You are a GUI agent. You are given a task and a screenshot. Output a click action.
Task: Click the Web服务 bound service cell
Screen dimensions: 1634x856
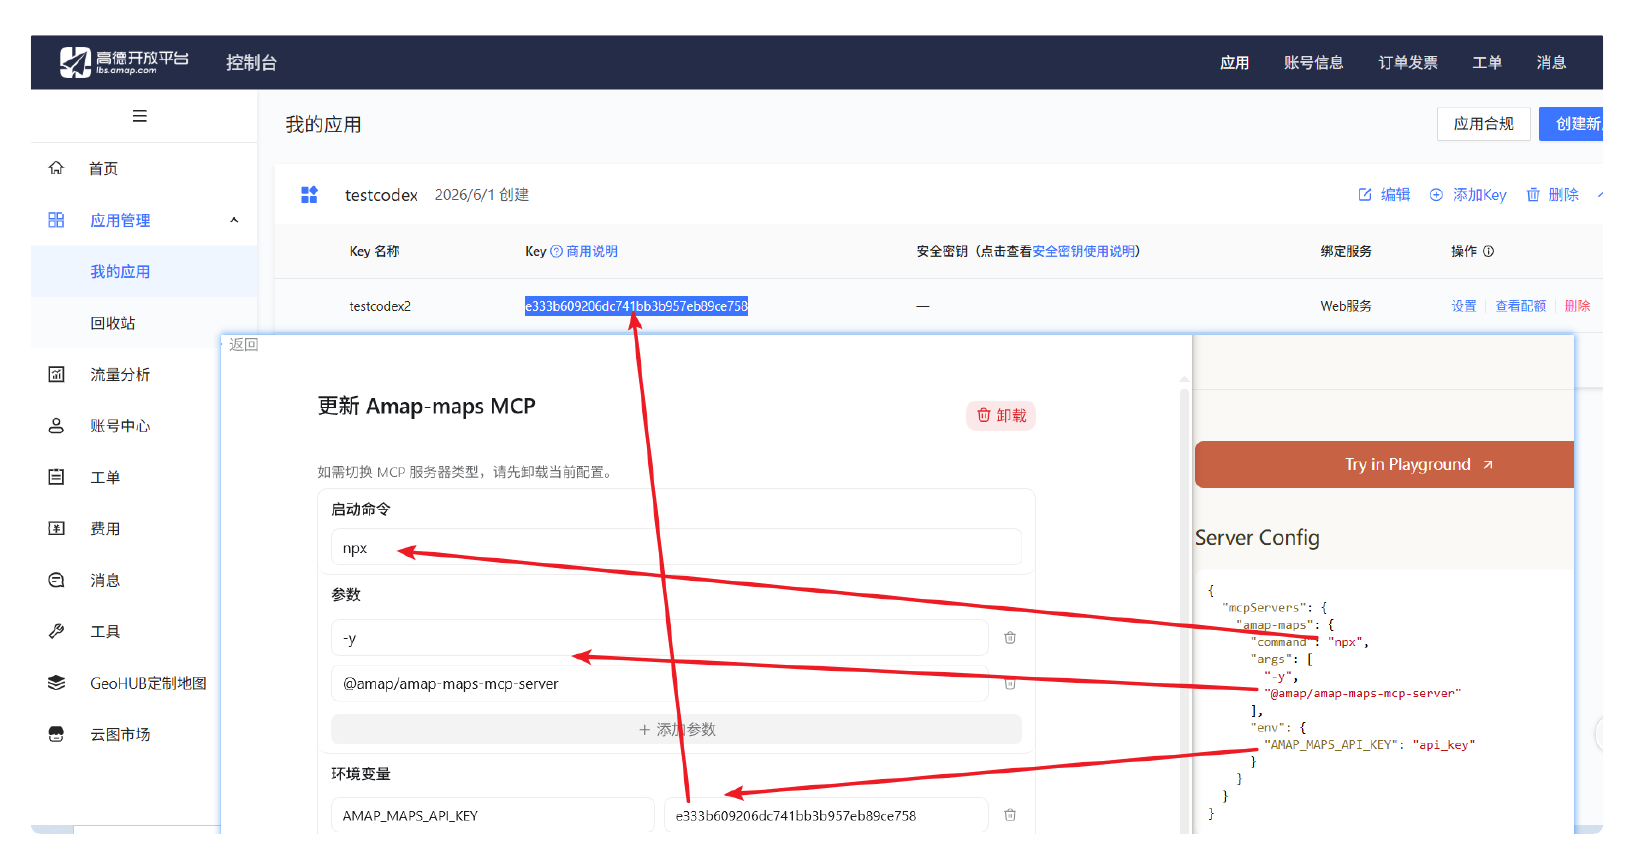1346,306
